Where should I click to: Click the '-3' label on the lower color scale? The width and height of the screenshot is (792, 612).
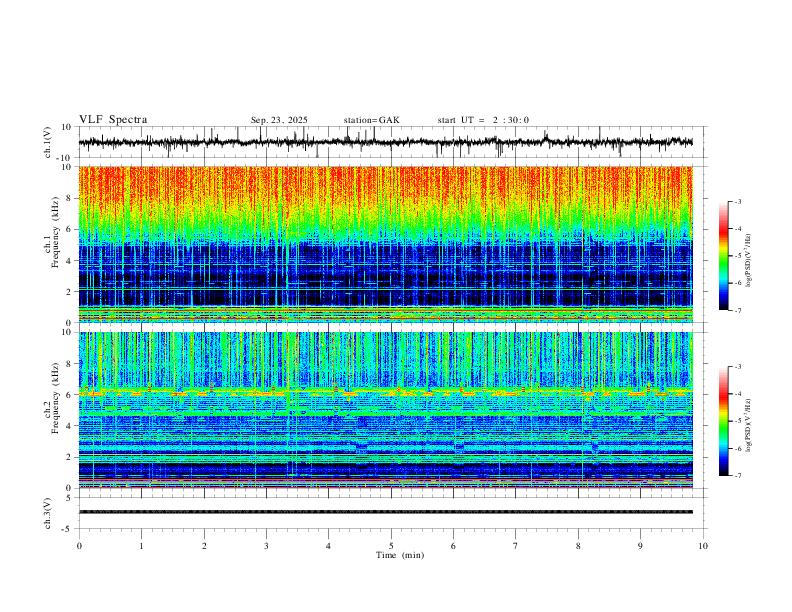[737, 367]
